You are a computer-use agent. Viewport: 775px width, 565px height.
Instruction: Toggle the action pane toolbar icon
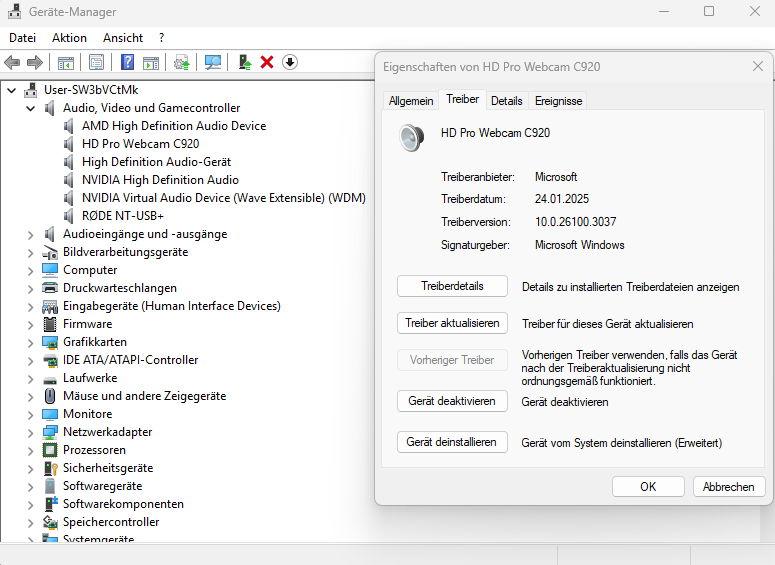pyautogui.click(x=151, y=63)
